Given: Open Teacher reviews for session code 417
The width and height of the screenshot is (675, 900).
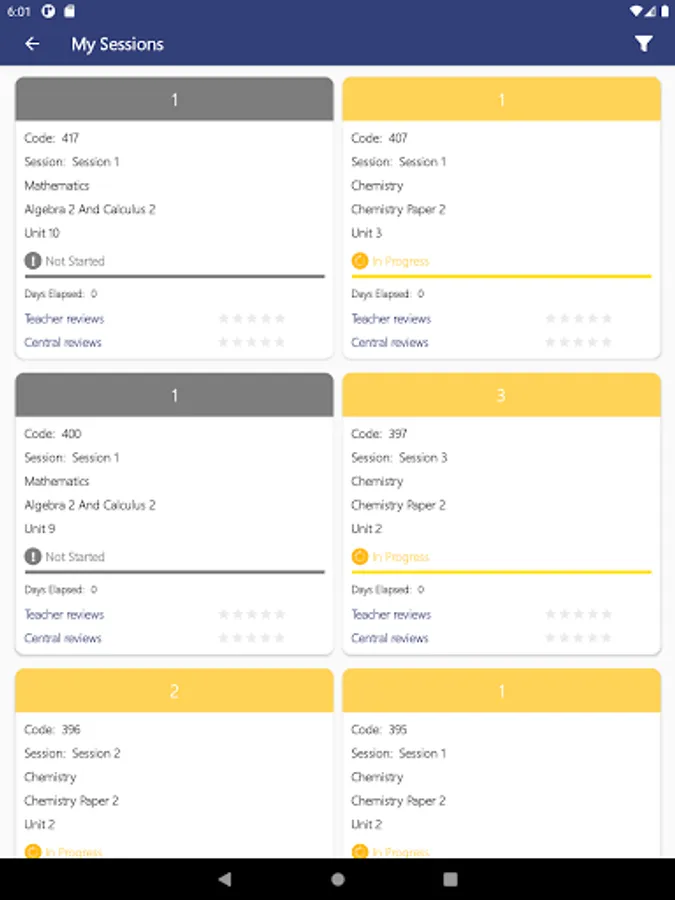Looking at the screenshot, I should tap(64, 319).
